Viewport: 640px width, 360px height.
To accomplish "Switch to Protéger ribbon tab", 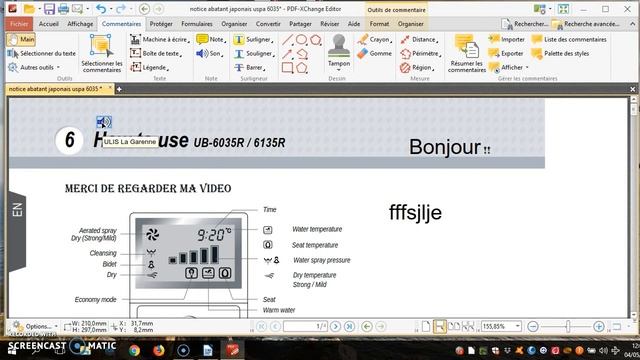I will [161, 24].
